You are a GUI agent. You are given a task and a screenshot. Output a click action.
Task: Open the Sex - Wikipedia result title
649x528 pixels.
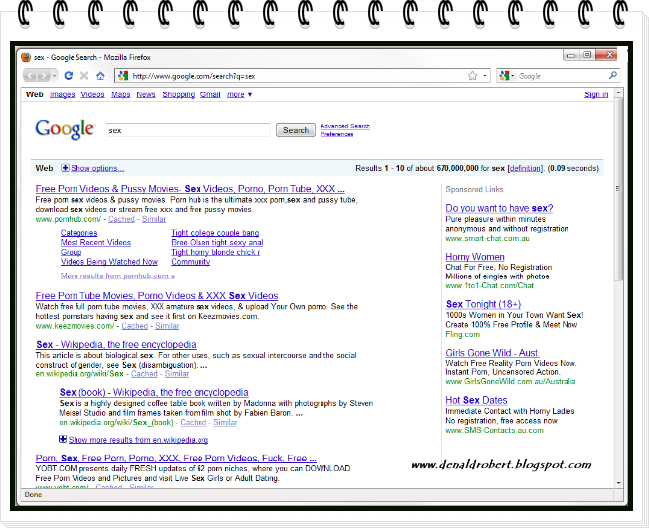(x=116, y=344)
